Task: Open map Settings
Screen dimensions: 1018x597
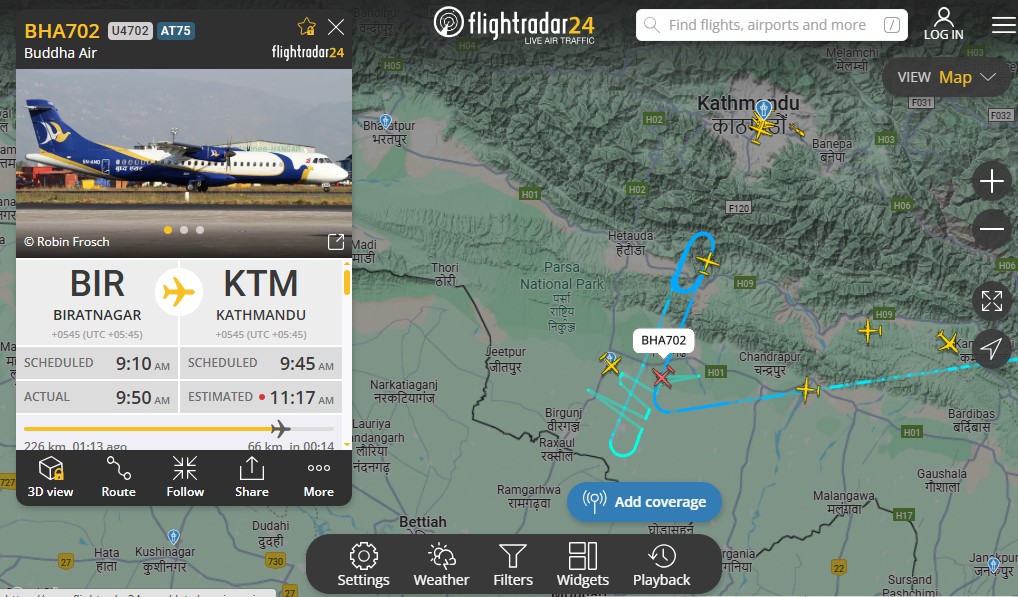Action: [x=364, y=565]
